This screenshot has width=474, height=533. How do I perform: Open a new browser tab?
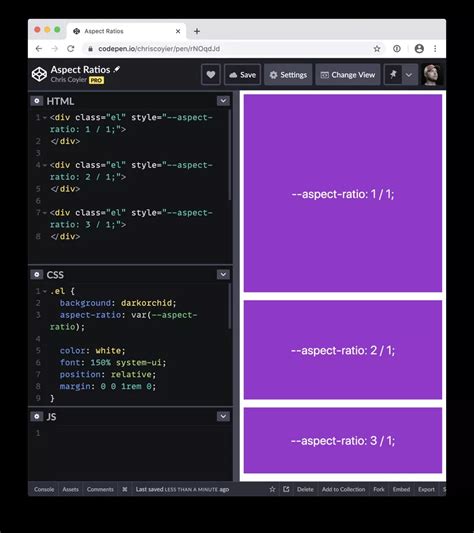point(197,31)
